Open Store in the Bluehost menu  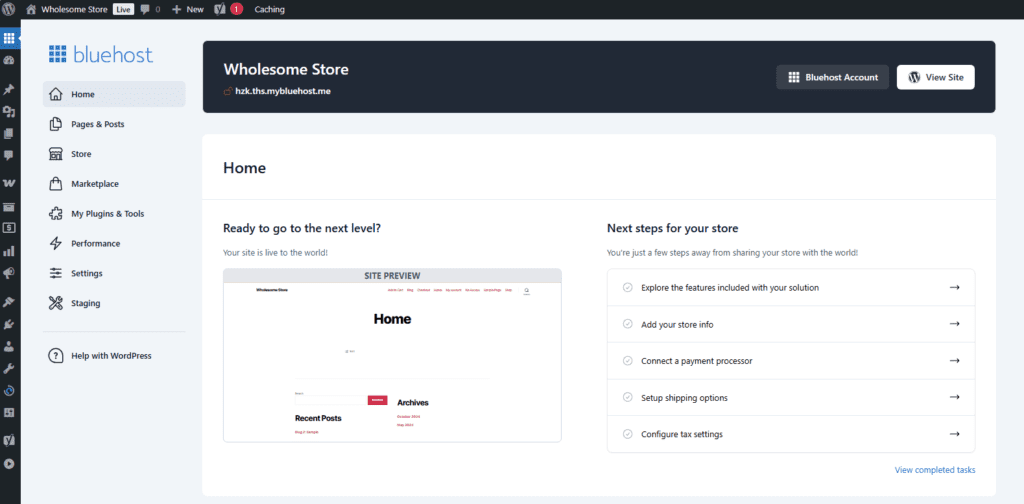click(114, 154)
